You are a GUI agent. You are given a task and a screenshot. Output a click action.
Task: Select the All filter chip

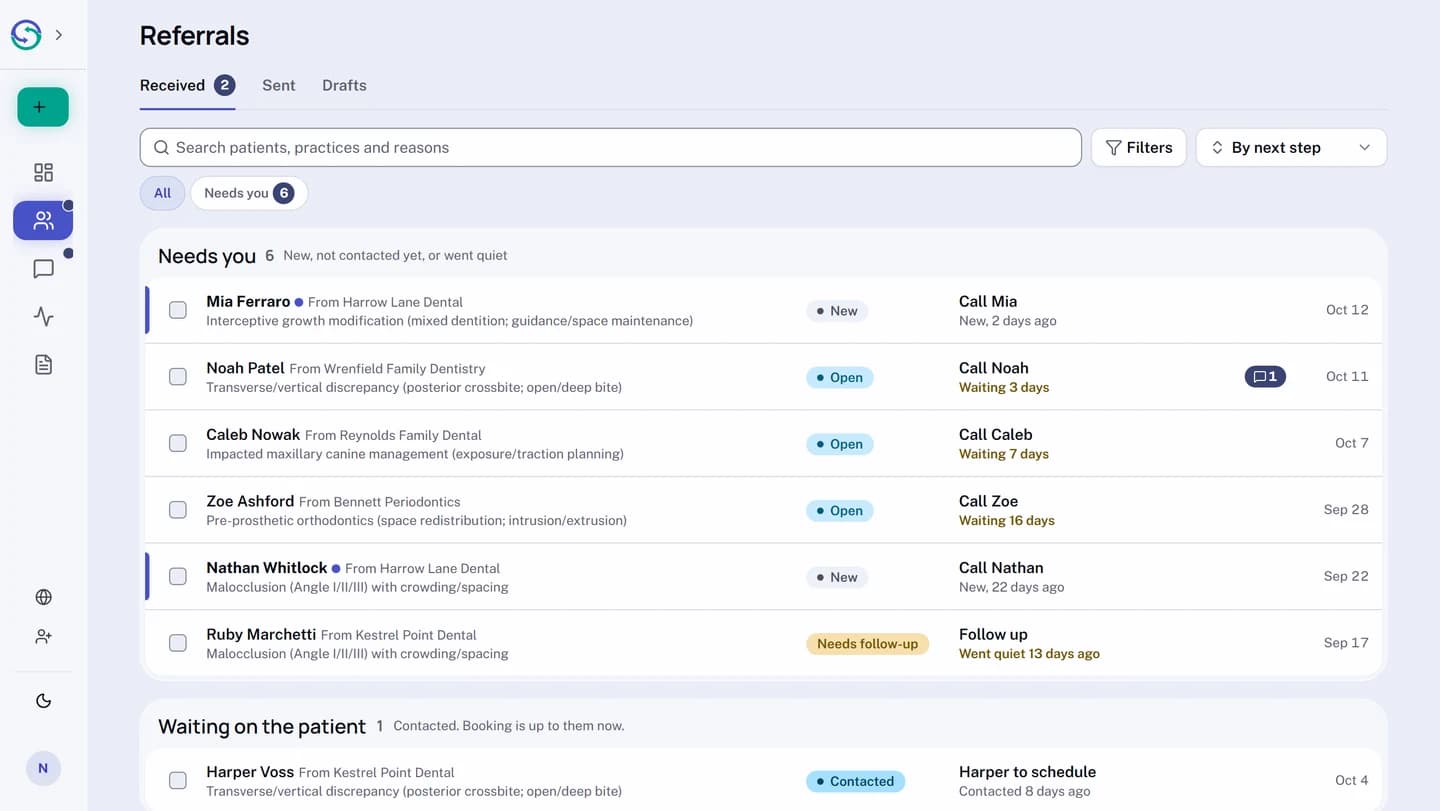[x=162, y=193]
